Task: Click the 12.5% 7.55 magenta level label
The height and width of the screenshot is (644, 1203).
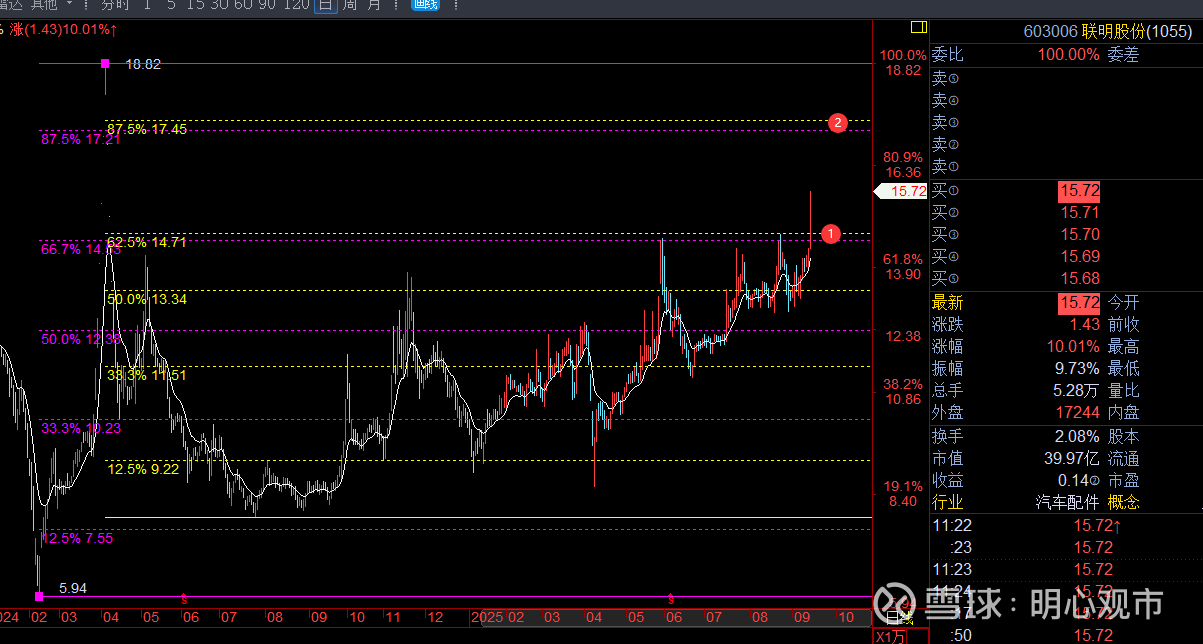Action: [x=77, y=538]
